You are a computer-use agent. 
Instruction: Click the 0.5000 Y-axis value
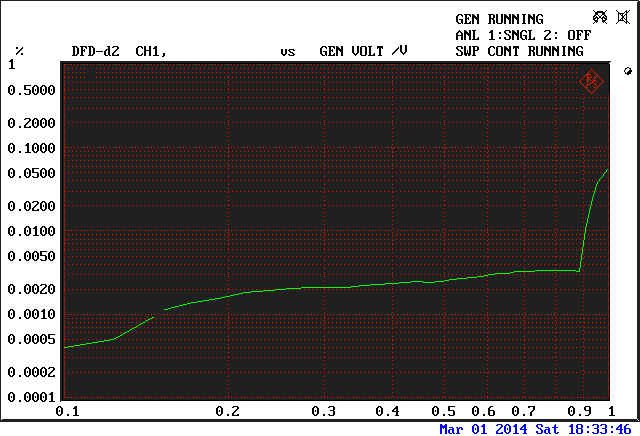click(31, 90)
